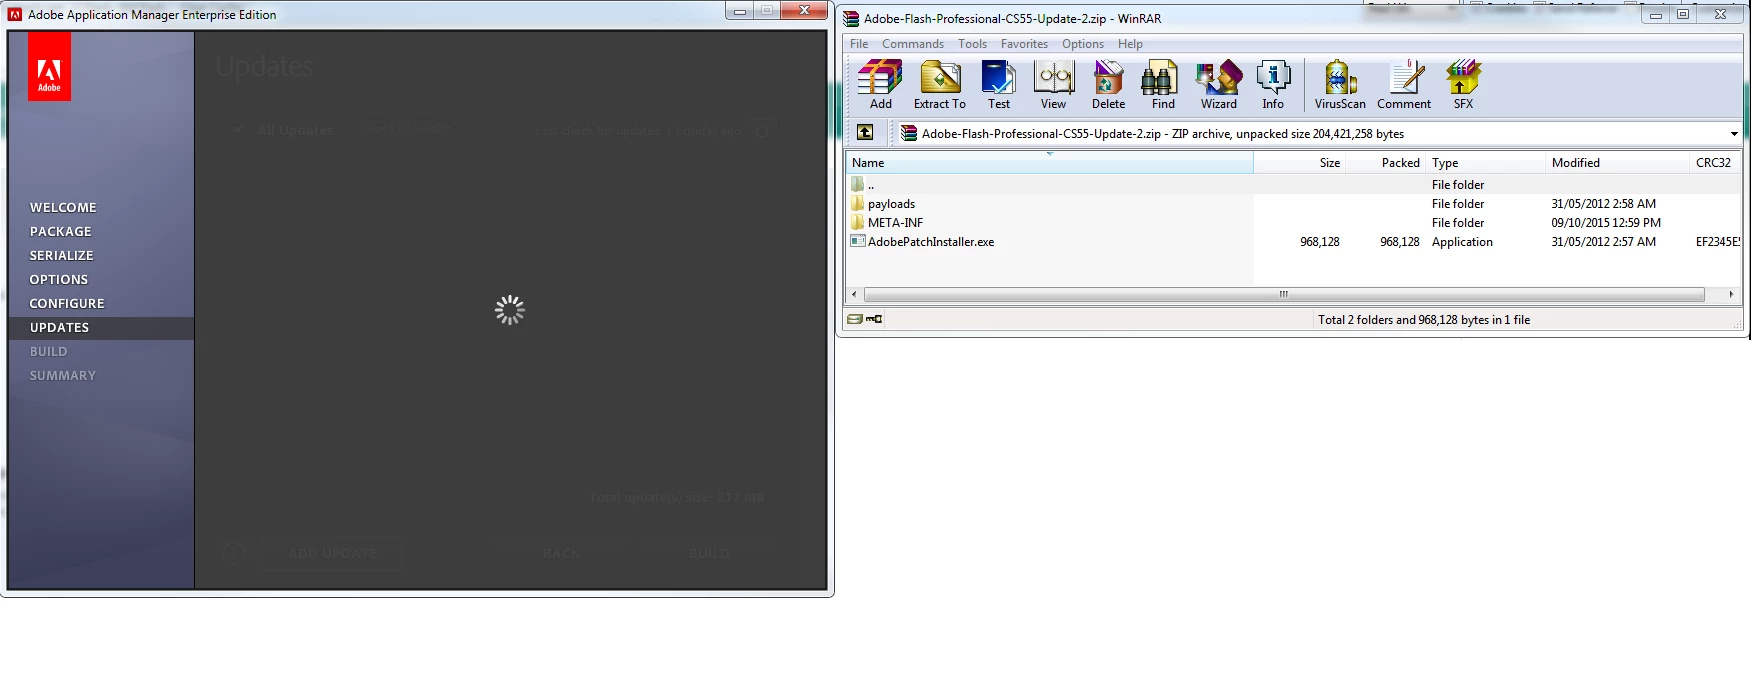The height and width of the screenshot is (685, 1751).
Task: Sort by the Name column header
Action: (1049, 162)
